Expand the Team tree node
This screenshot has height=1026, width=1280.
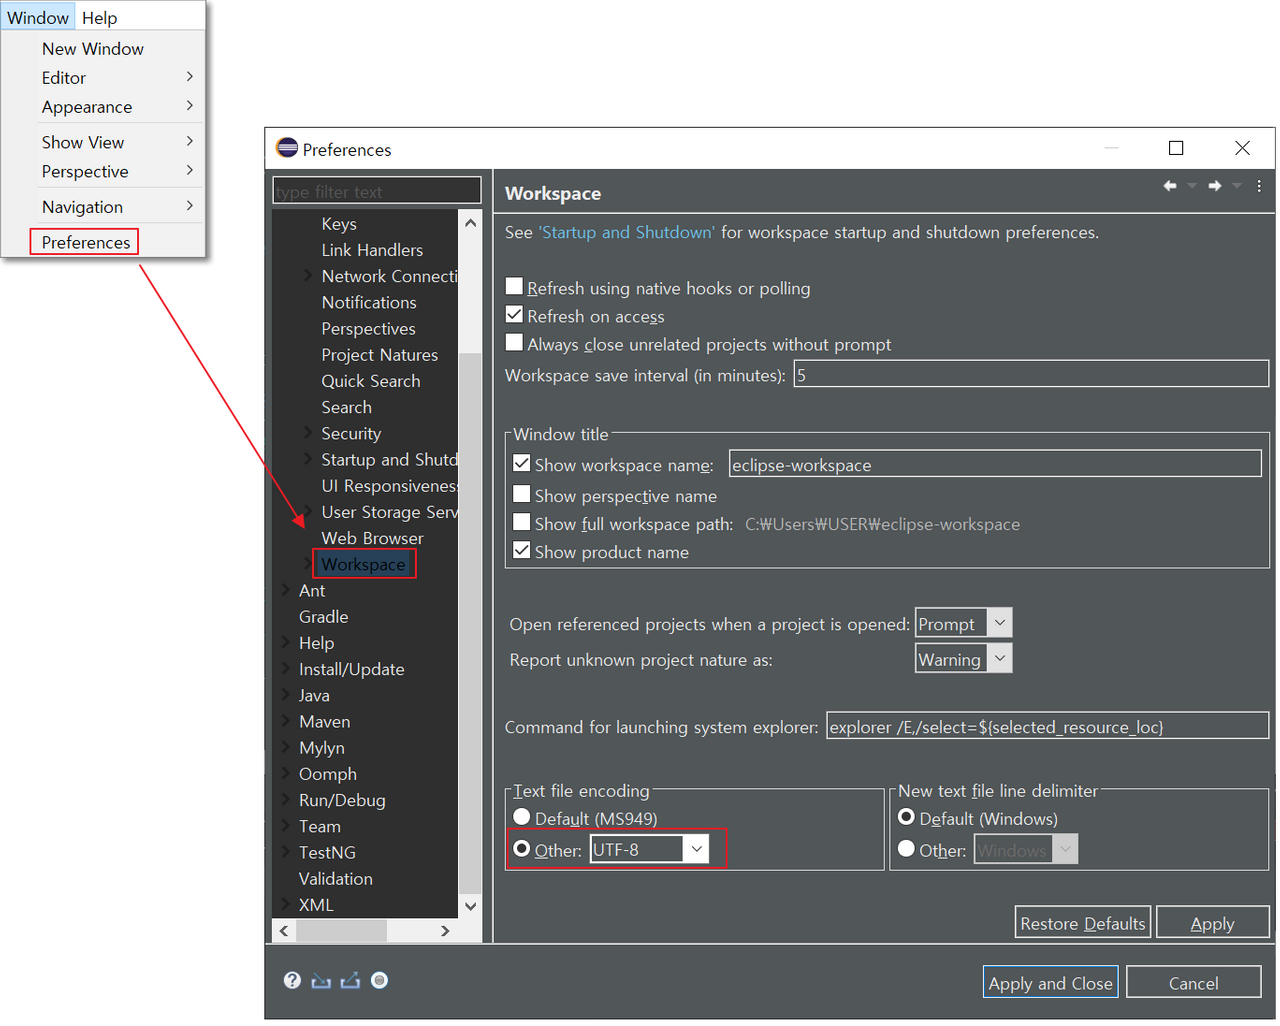pos(286,826)
